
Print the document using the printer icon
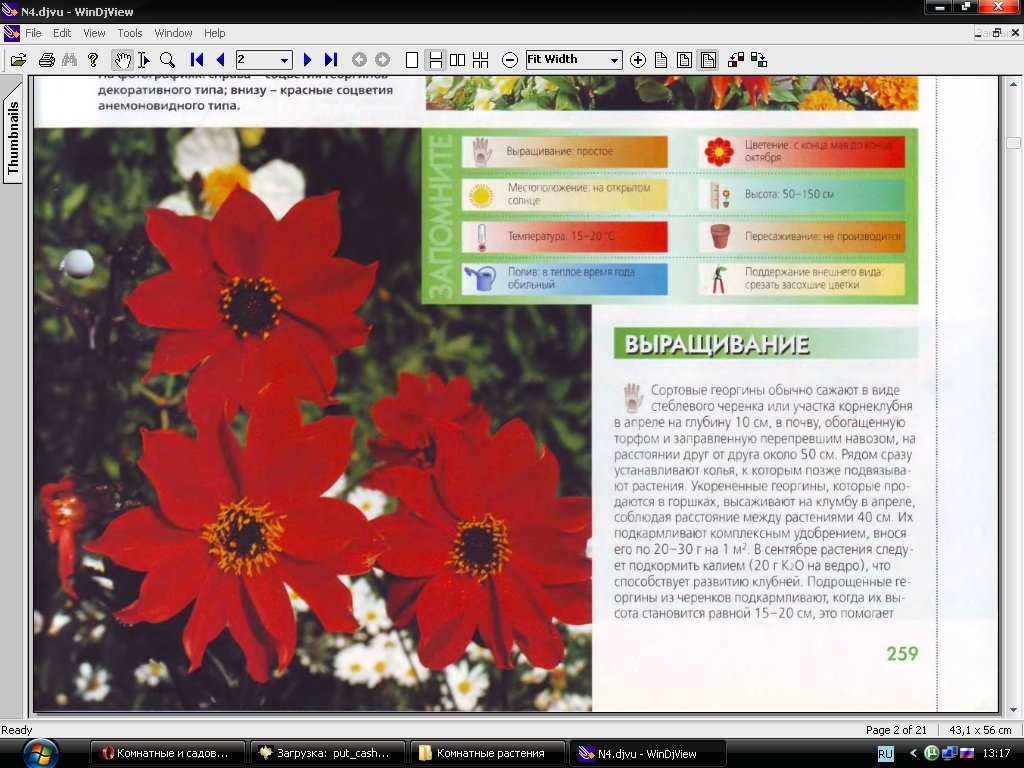pyautogui.click(x=46, y=60)
